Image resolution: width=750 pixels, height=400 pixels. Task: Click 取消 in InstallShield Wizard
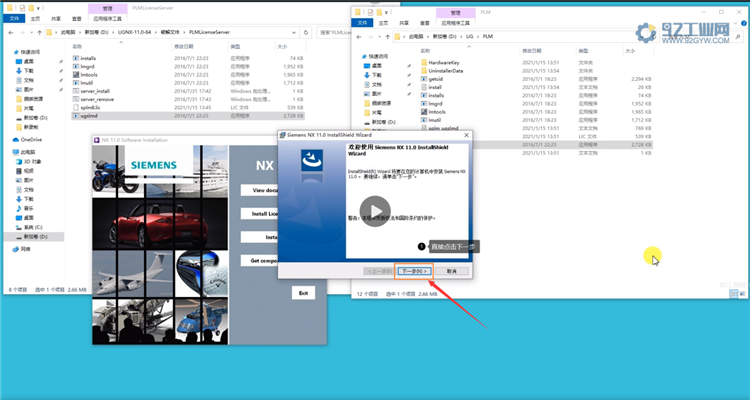(452, 271)
